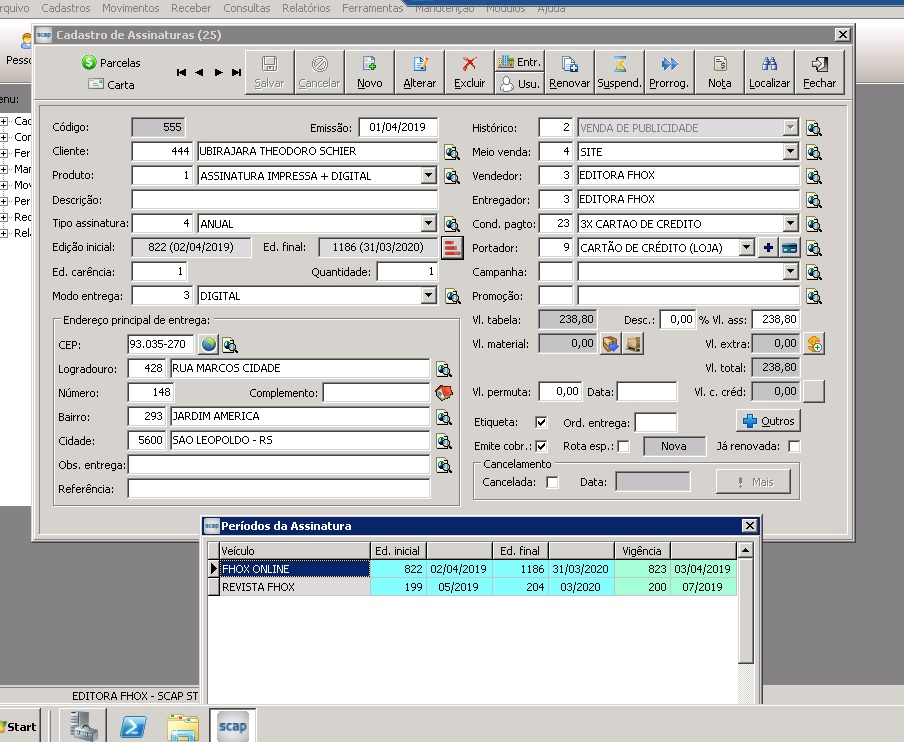Expand the Produto dropdown
This screenshot has height=742, width=904.
[x=428, y=175]
